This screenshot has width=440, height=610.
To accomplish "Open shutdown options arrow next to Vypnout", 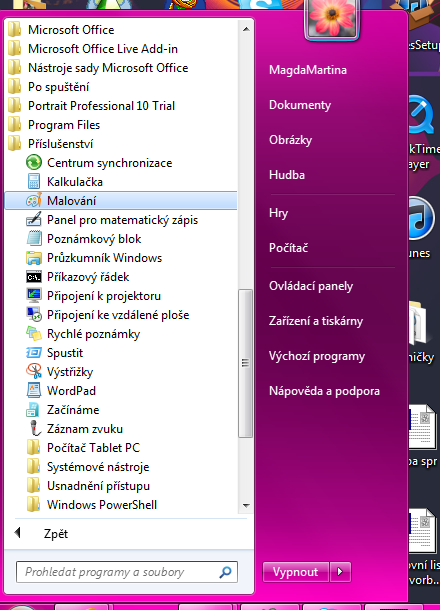I will click(340, 572).
